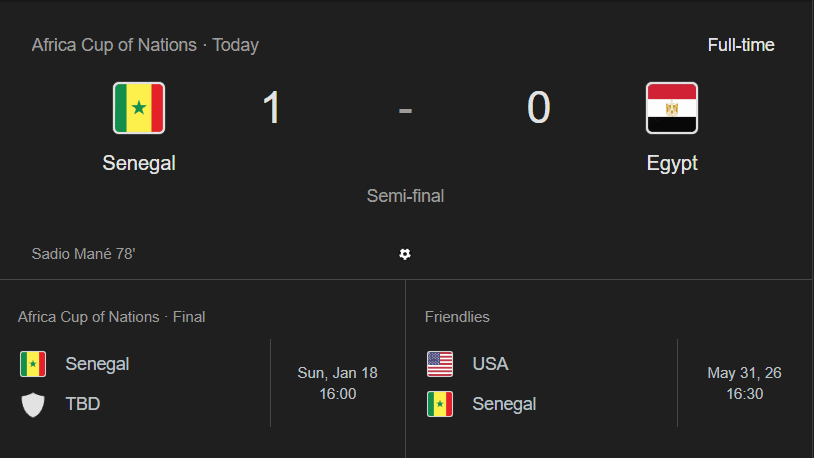Image resolution: width=814 pixels, height=458 pixels.
Task: Select the Sun, Jan 18 16:00 fixture time
Action: point(338,383)
